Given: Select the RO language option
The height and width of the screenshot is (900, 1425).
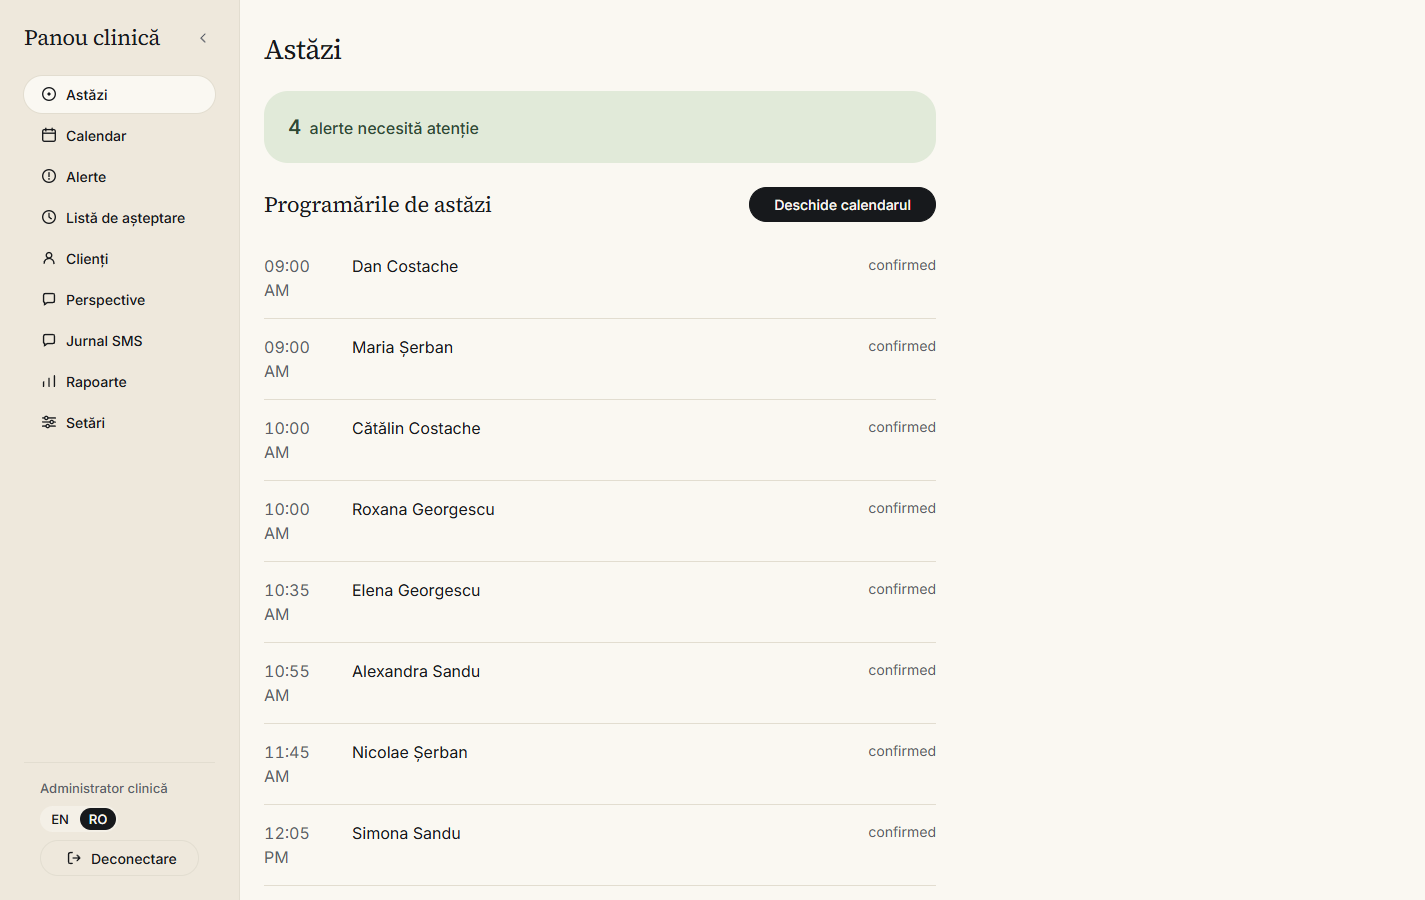Looking at the screenshot, I should [98, 820].
